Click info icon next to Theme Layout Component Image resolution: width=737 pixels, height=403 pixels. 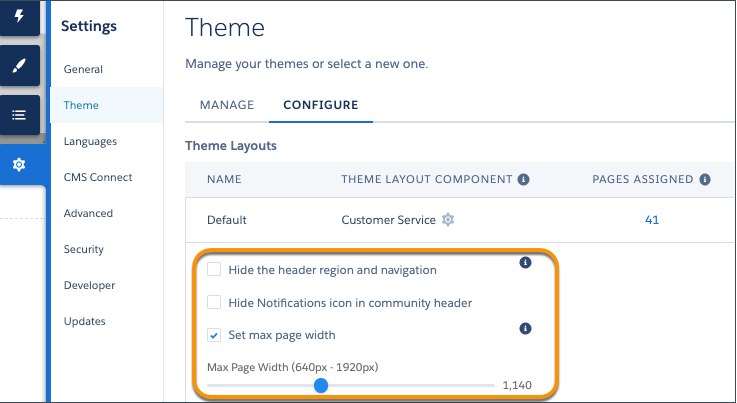tap(523, 180)
